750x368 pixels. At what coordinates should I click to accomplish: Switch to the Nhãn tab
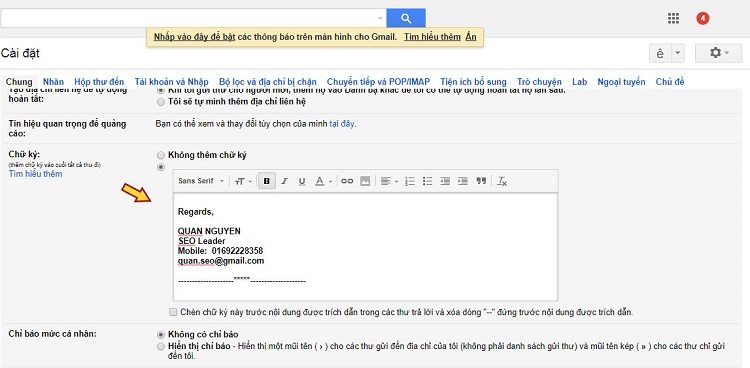53,82
